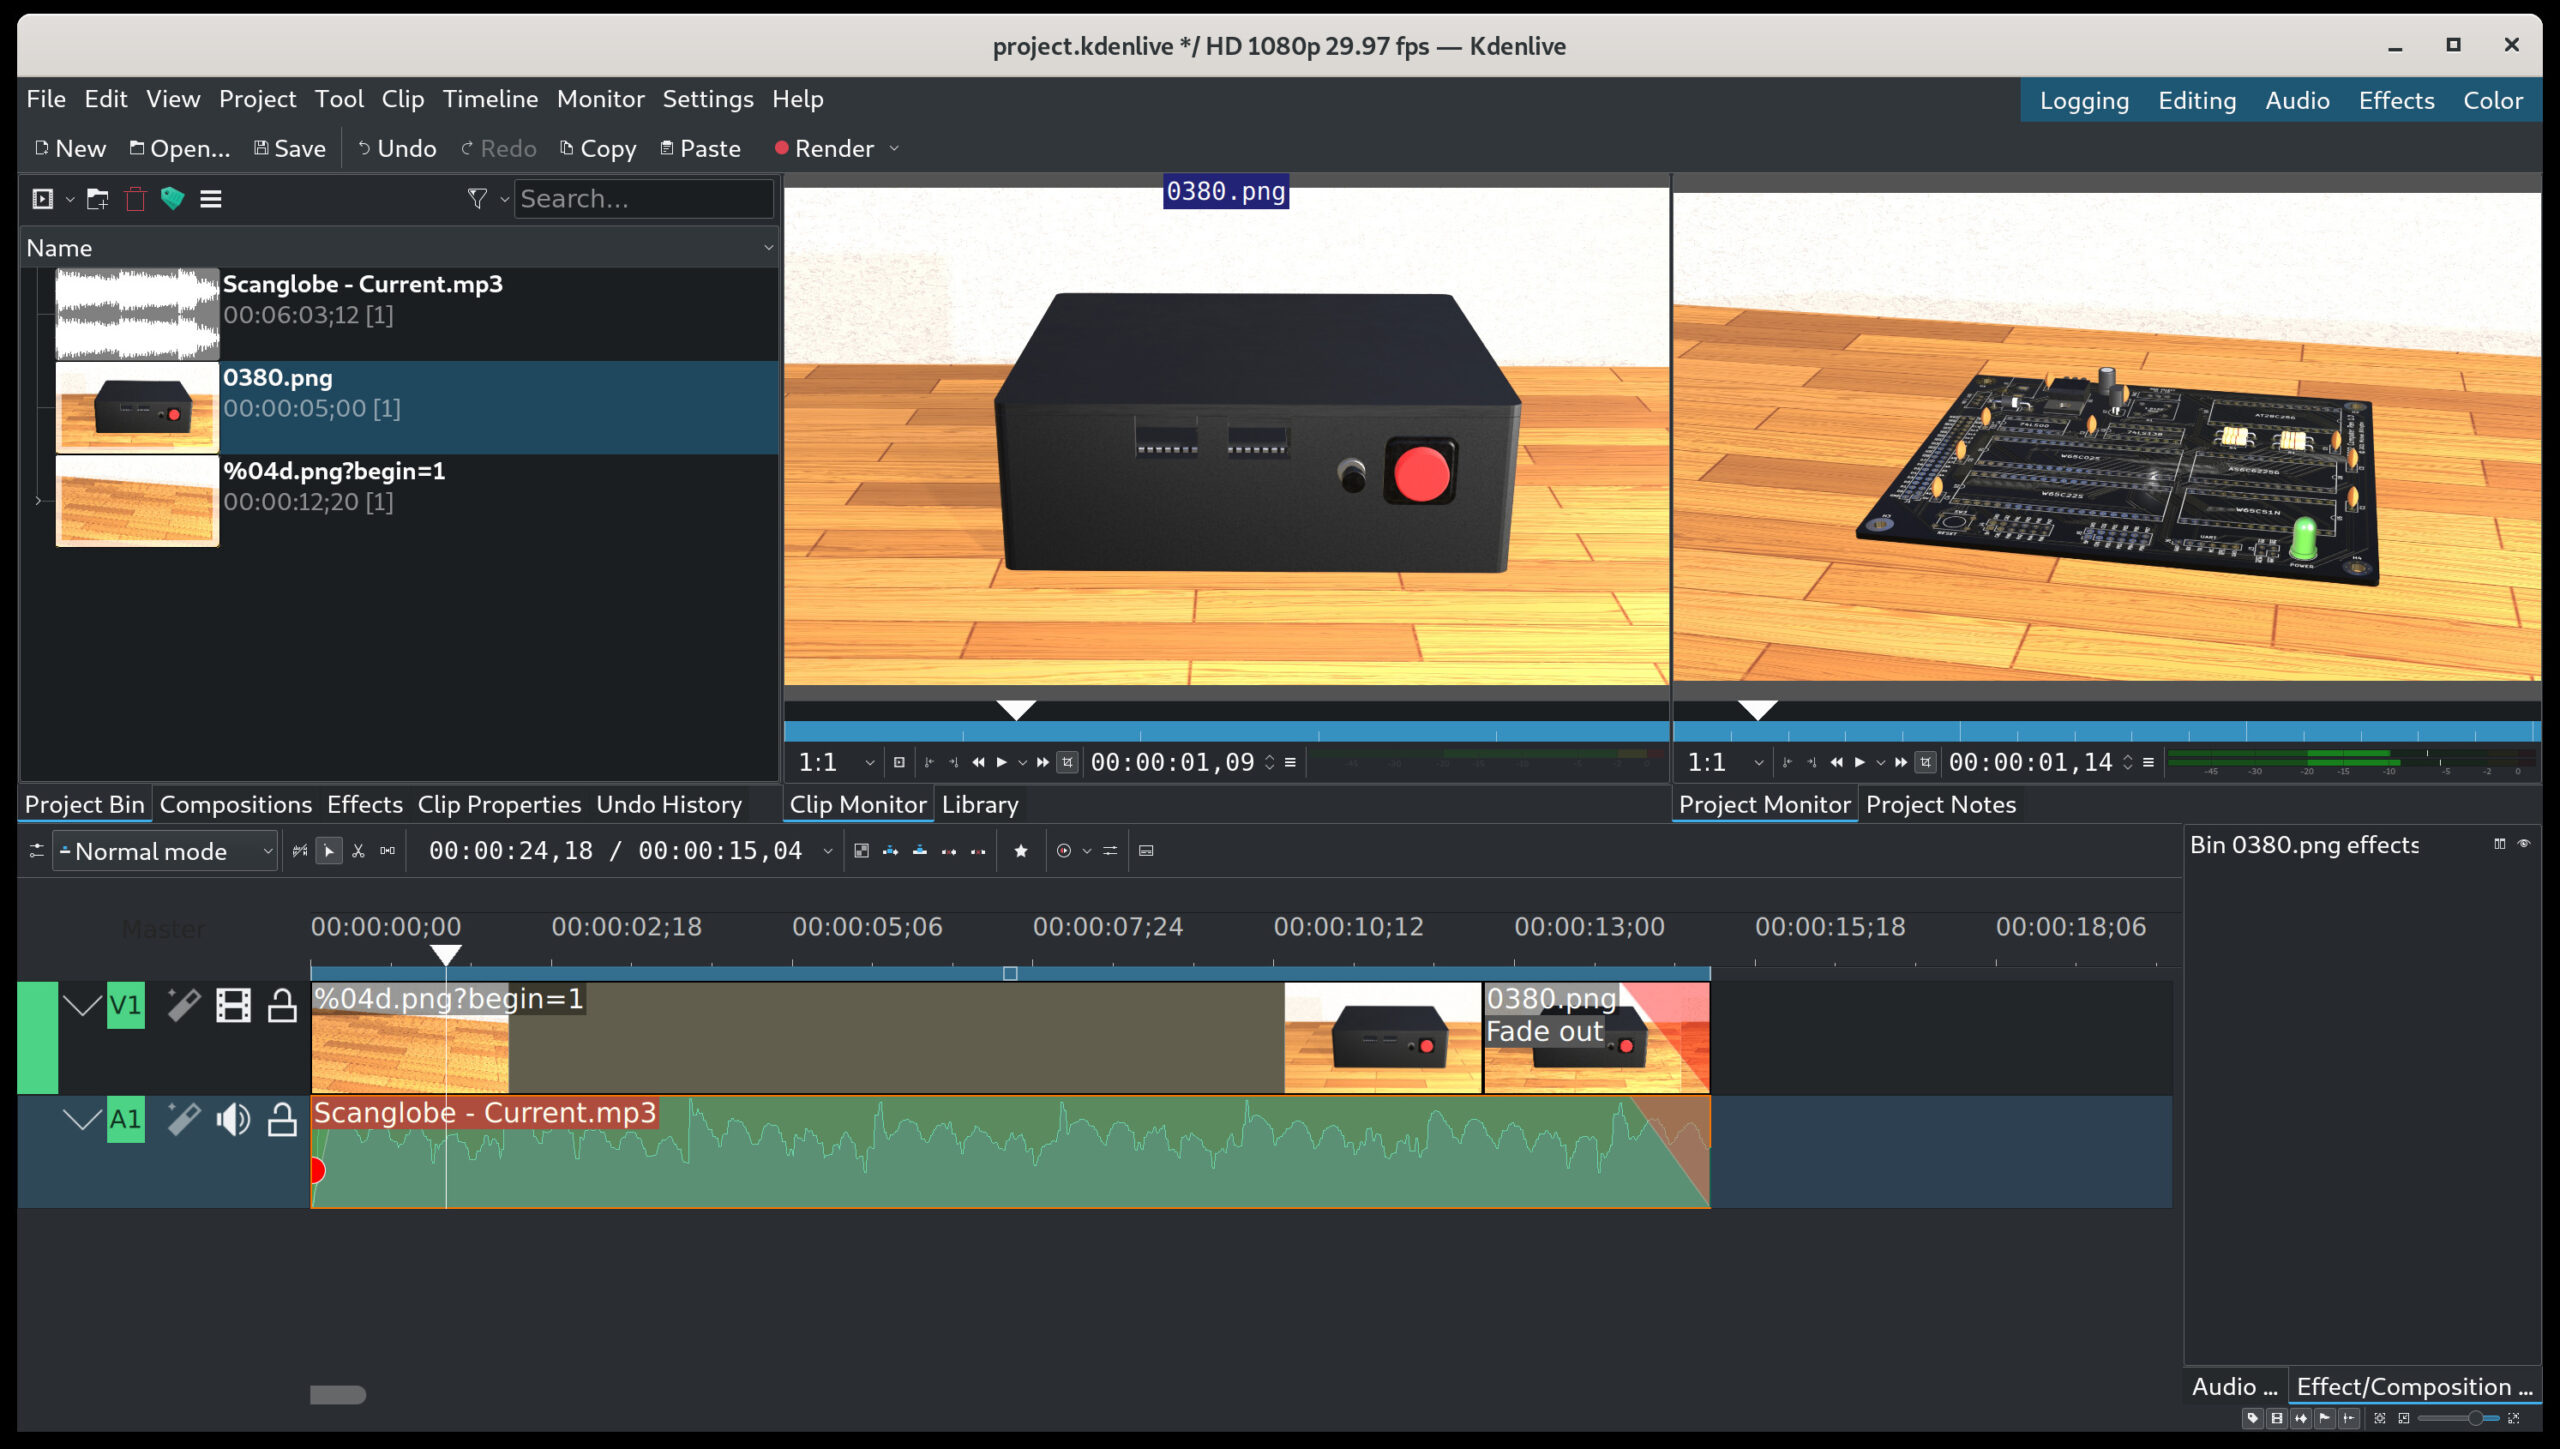Image resolution: width=2560 pixels, height=1449 pixels.
Task: Open the V1 track effects wand icon
Action: tap(183, 1005)
